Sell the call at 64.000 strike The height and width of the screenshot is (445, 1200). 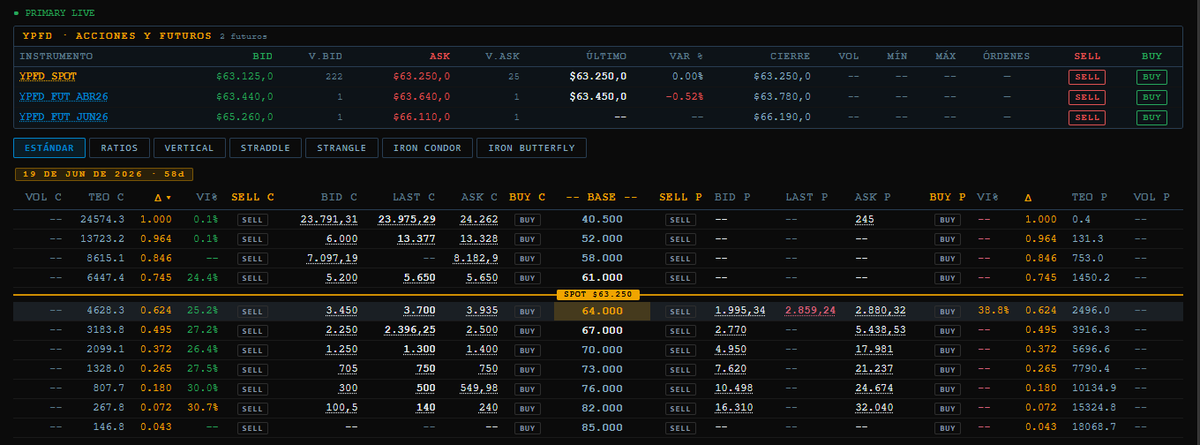[x=253, y=312]
